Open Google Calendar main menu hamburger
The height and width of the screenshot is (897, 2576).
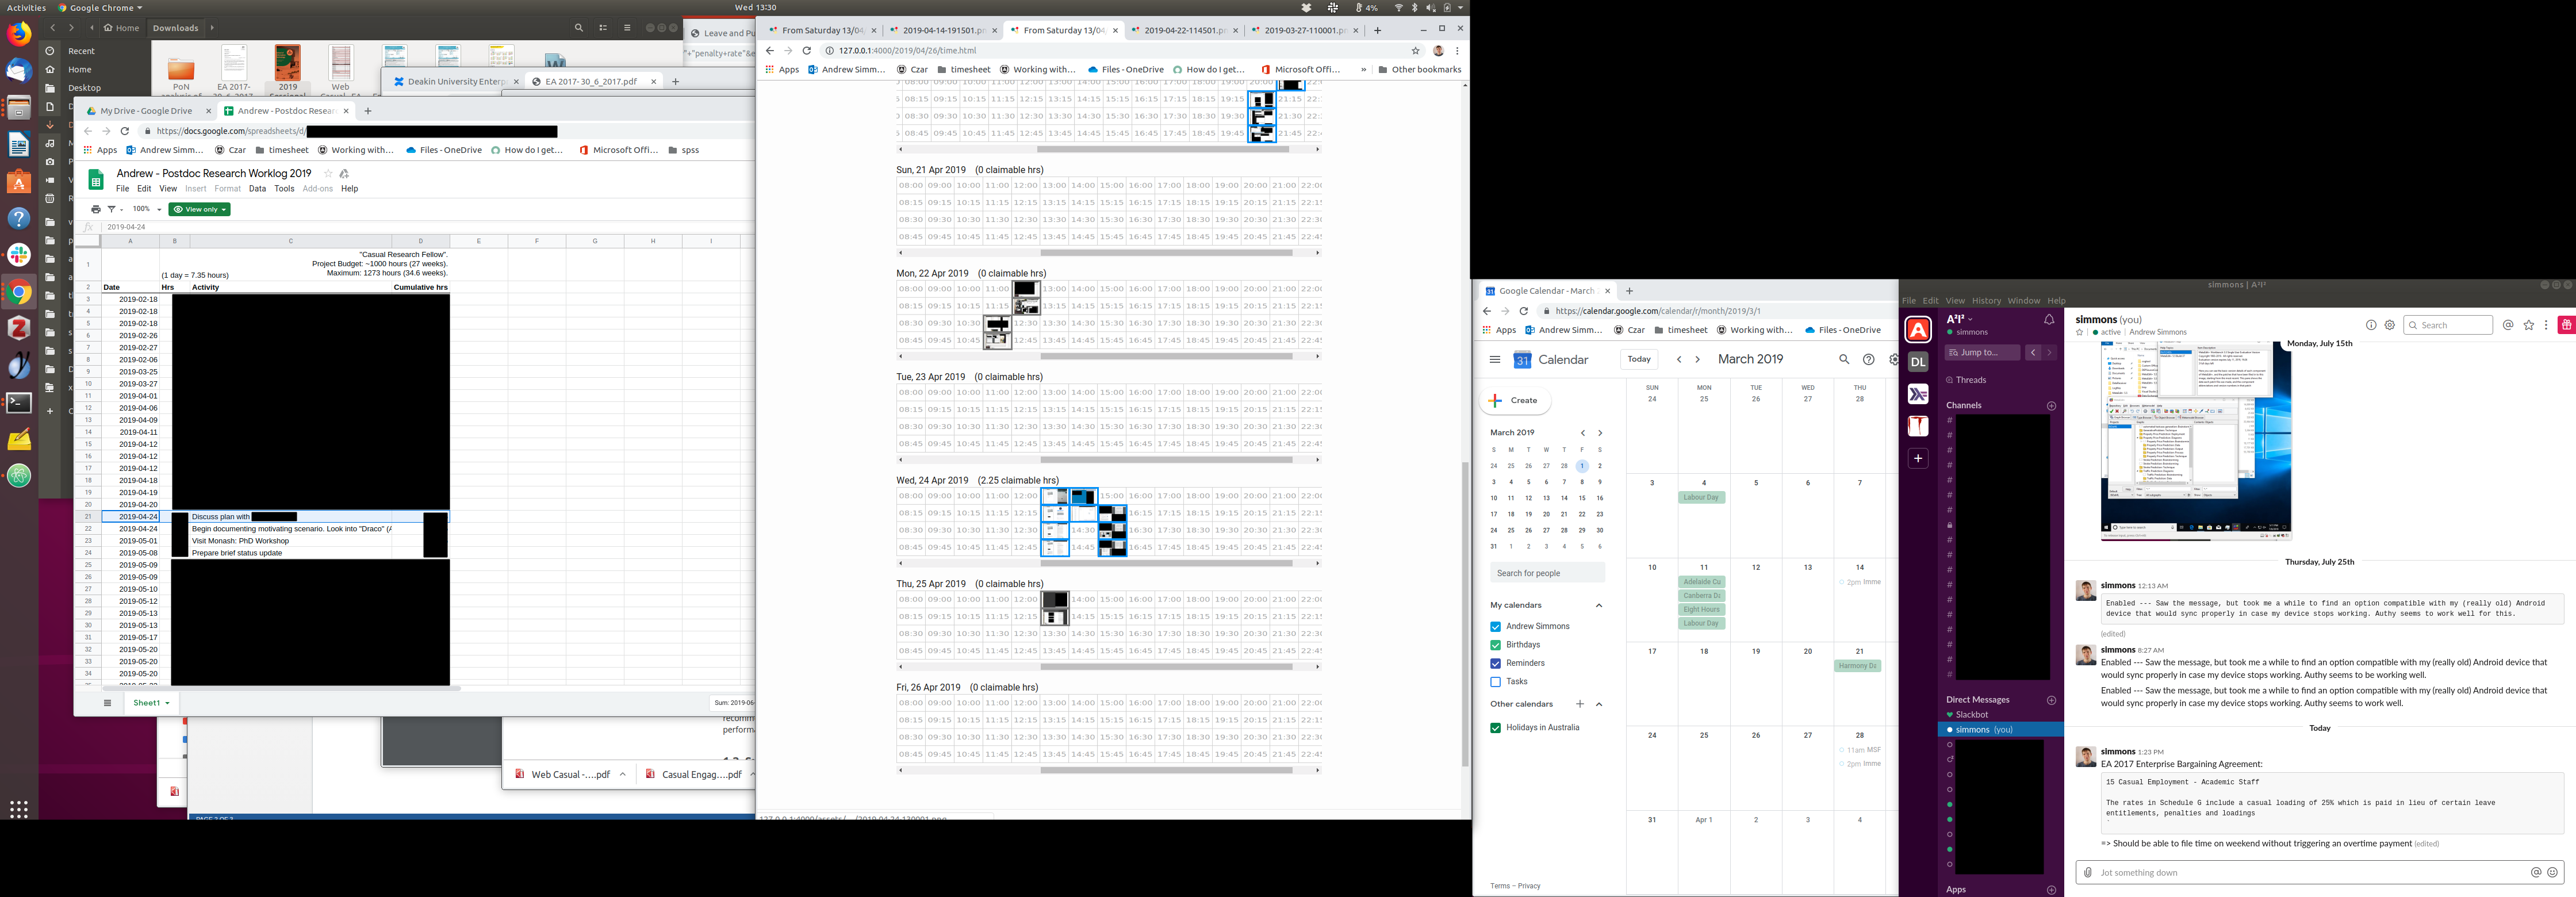pos(1494,360)
